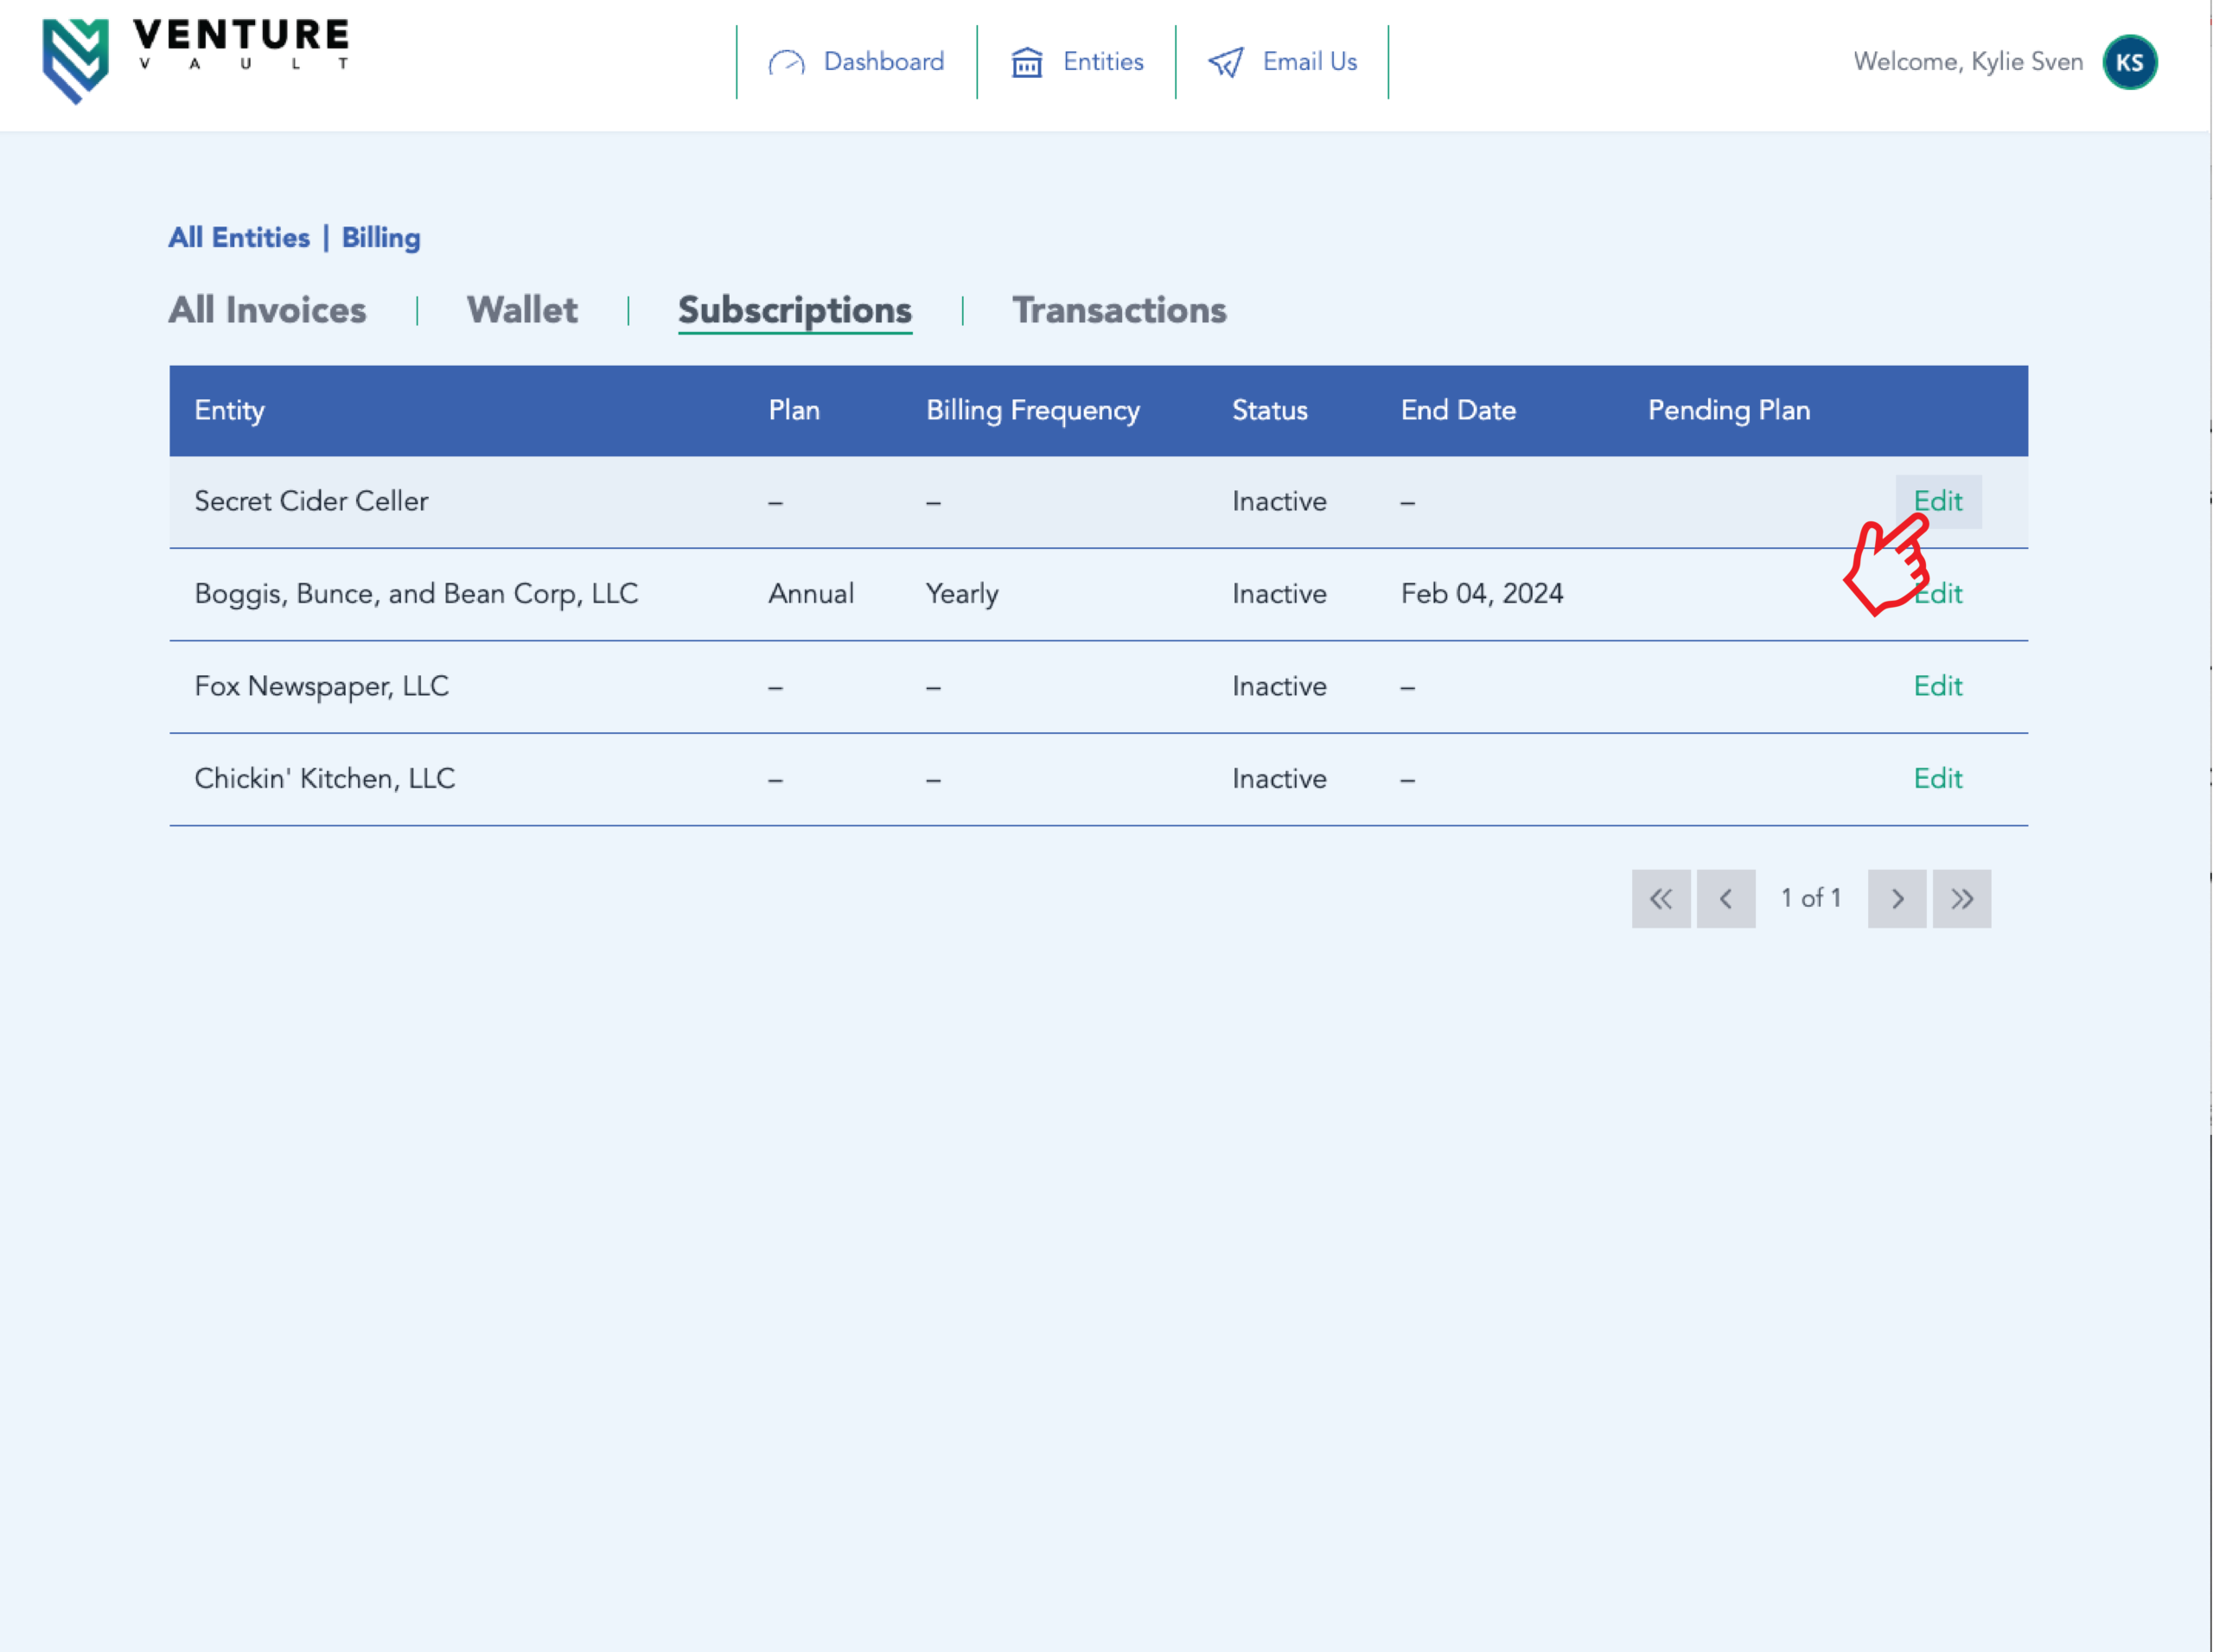Viewport: 2213px width, 1652px height.
Task: Jump to last page double-right arrows
Action: [x=1961, y=898]
